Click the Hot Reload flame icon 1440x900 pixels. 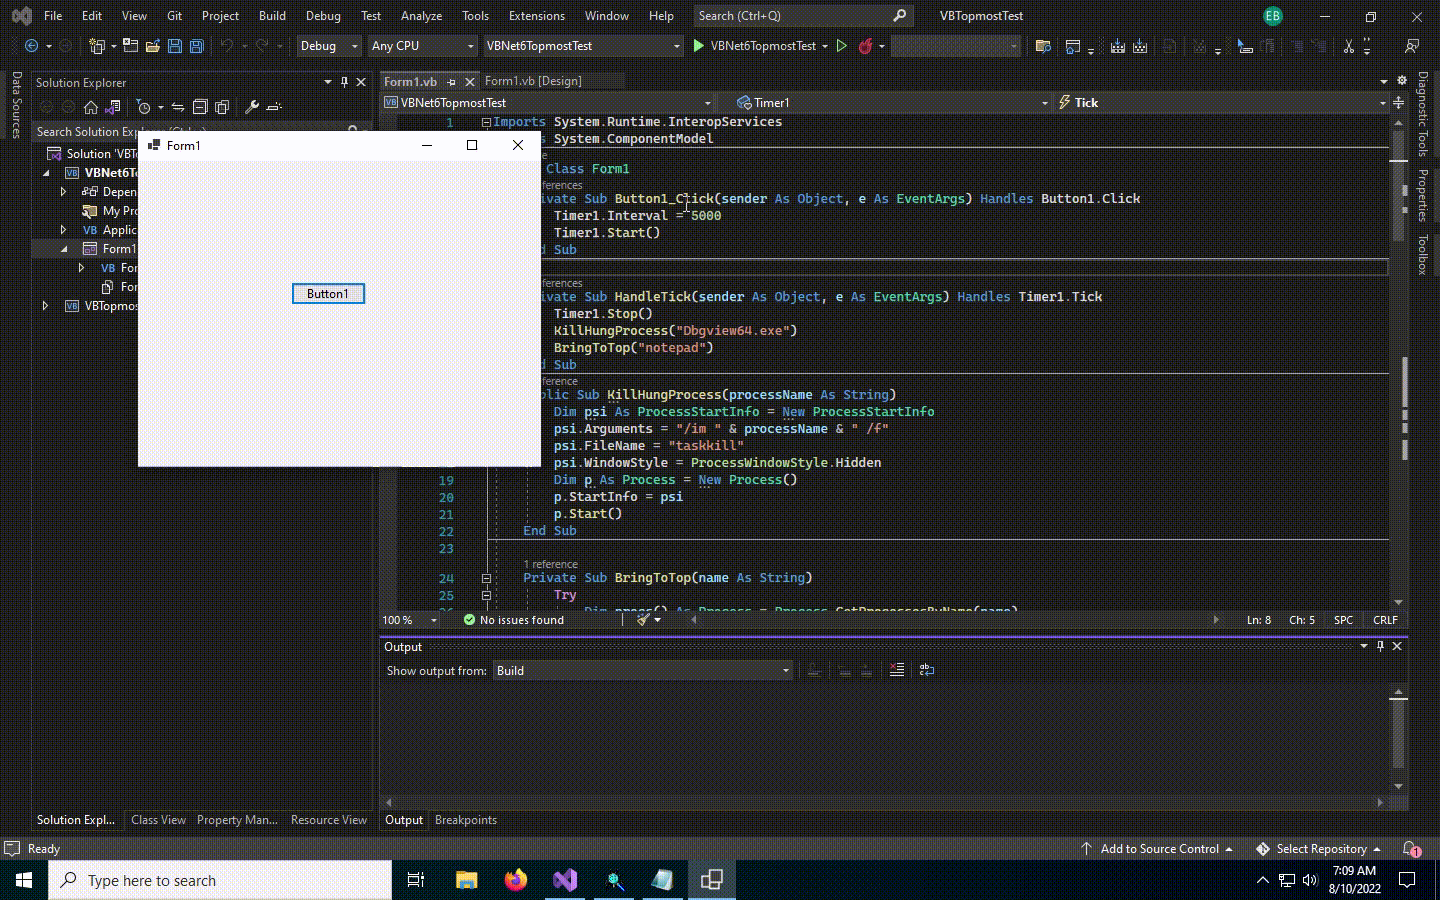865,46
